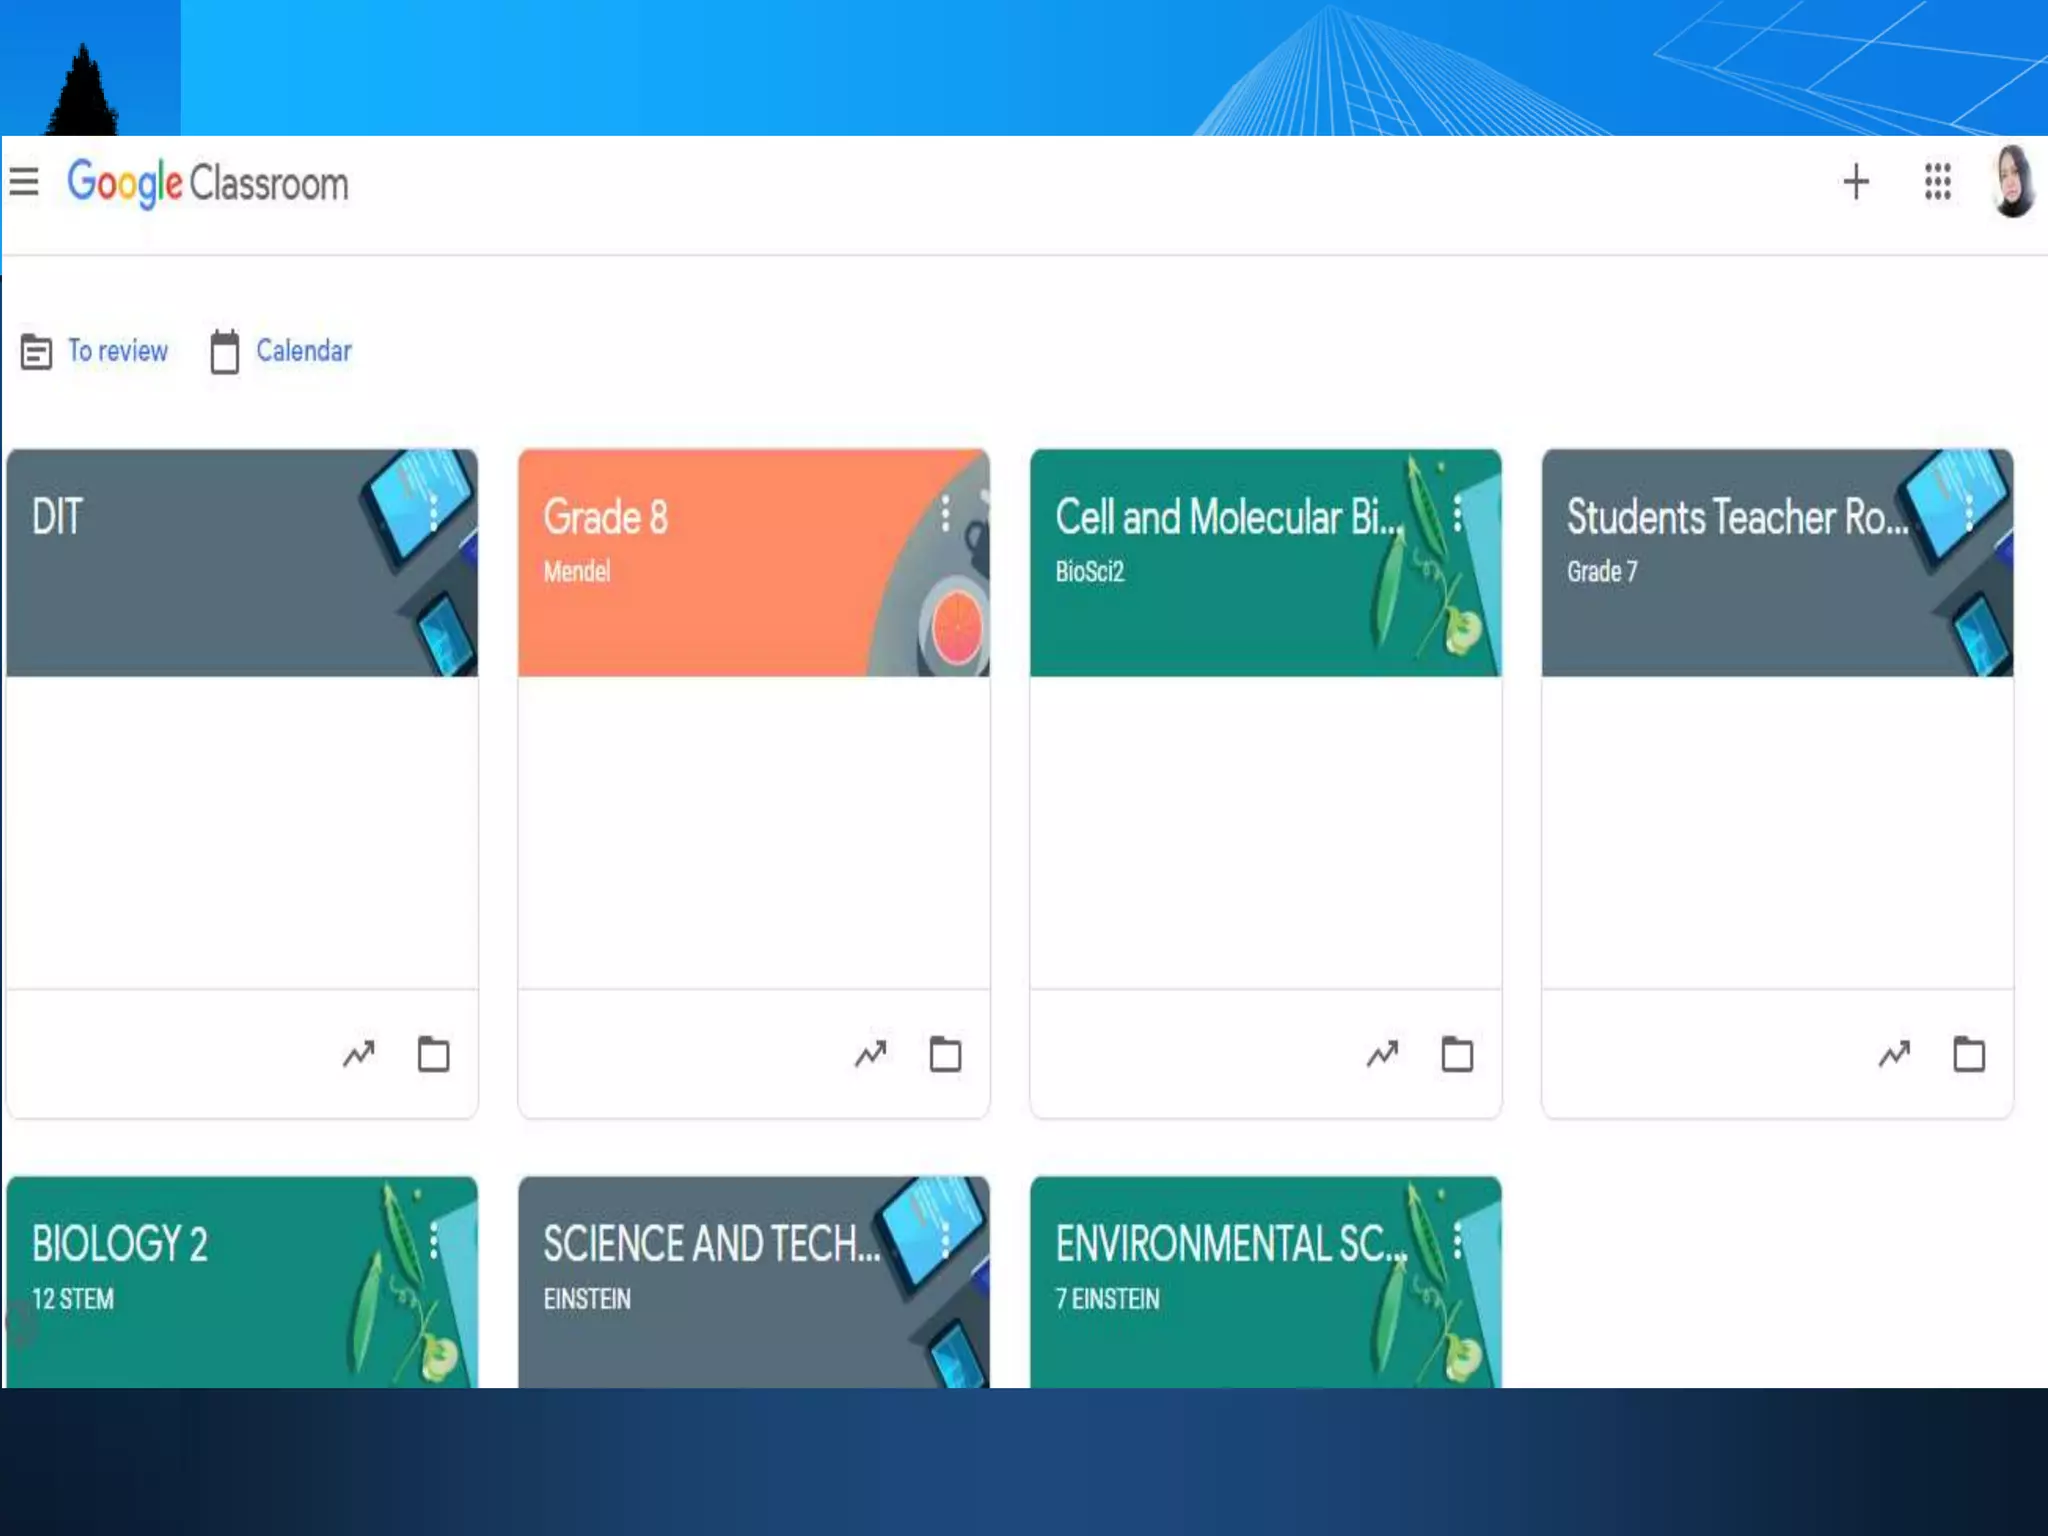This screenshot has height=1536, width=2048.
Task: Open gradebook icon on Students Teacher Room card
Action: point(1895,1054)
